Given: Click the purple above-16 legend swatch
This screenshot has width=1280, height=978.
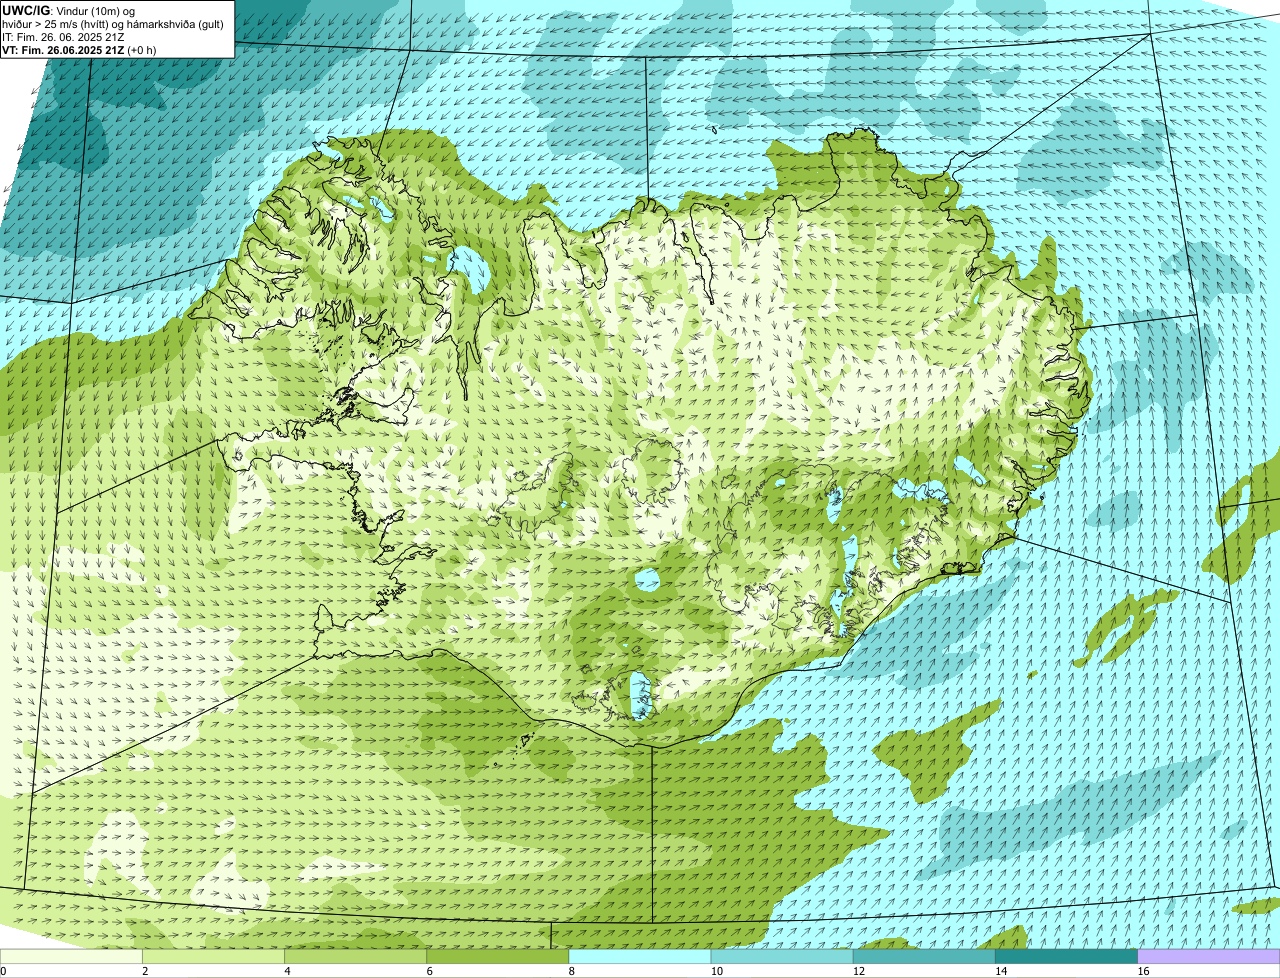Looking at the screenshot, I should (x=1209, y=957).
